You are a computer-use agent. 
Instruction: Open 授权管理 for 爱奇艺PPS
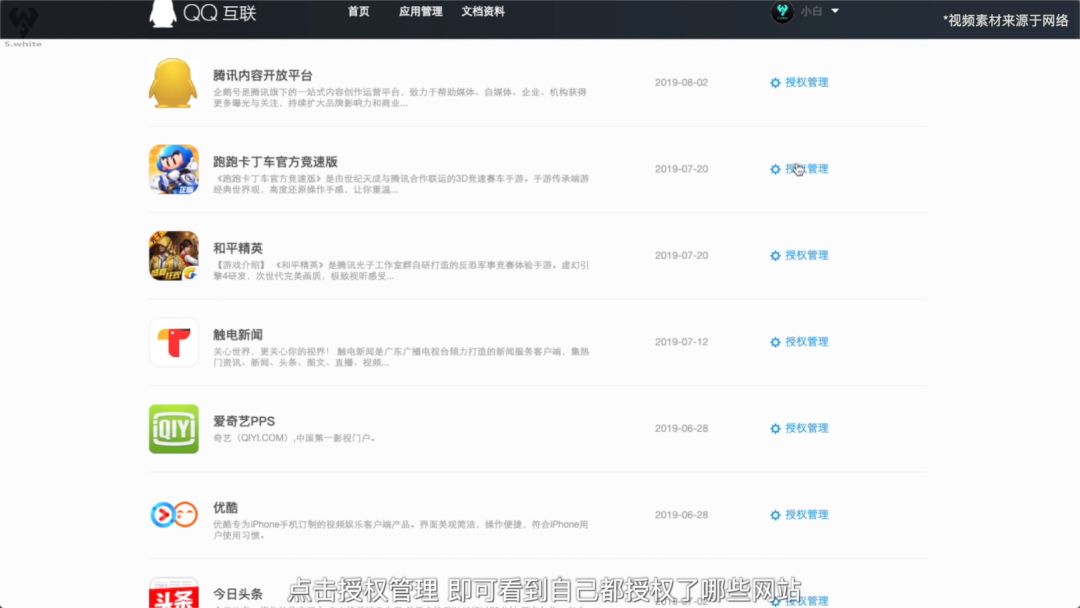click(807, 428)
